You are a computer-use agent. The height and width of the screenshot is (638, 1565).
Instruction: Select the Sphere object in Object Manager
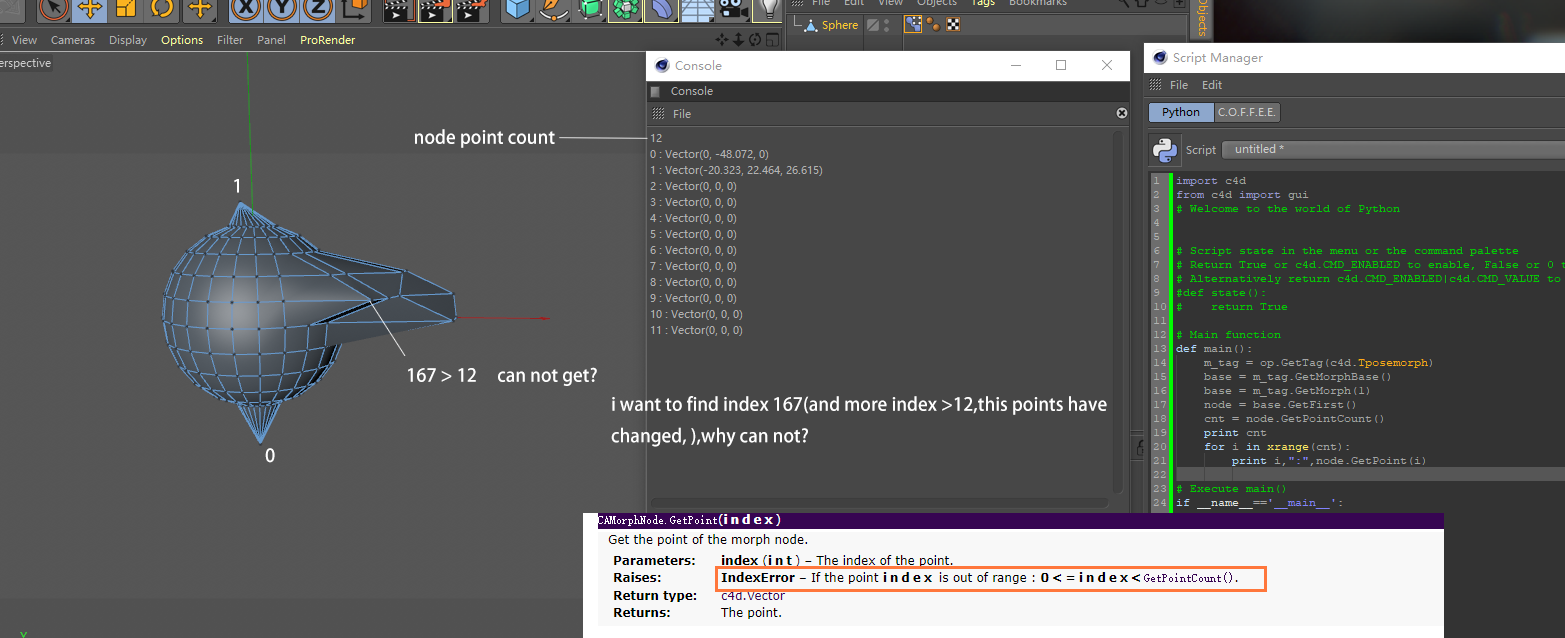(x=839, y=25)
